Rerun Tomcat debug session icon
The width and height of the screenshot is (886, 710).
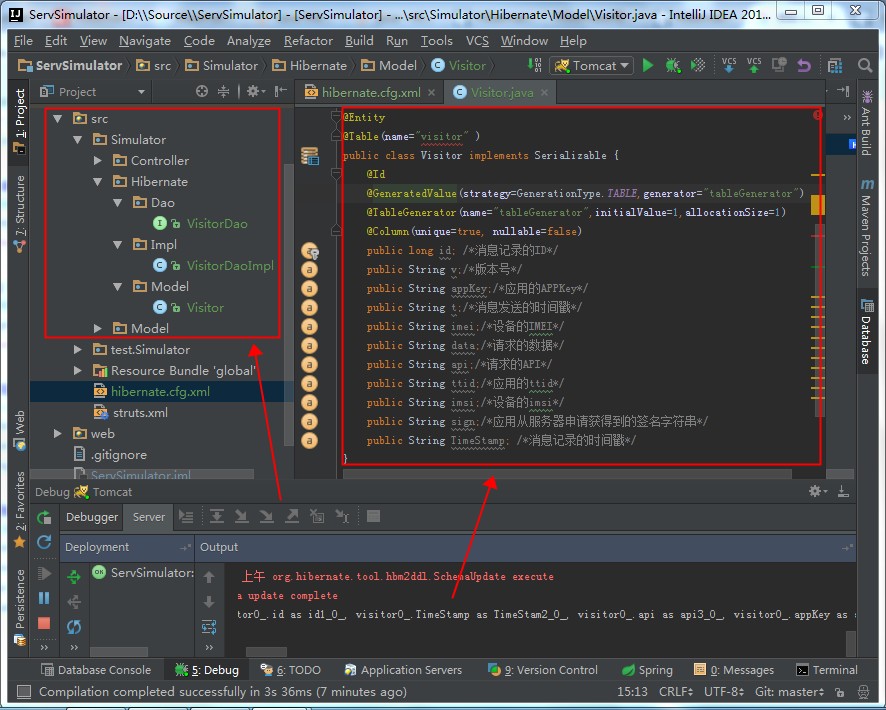44,517
